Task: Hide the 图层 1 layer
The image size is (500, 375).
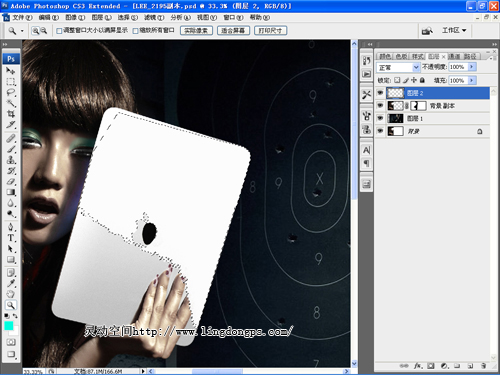Action: click(380, 118)
